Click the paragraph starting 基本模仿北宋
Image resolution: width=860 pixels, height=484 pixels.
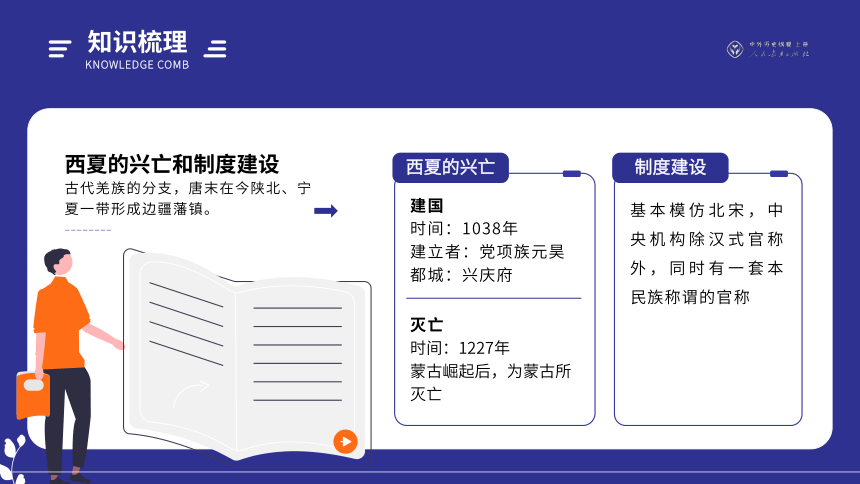click(707, 254)
